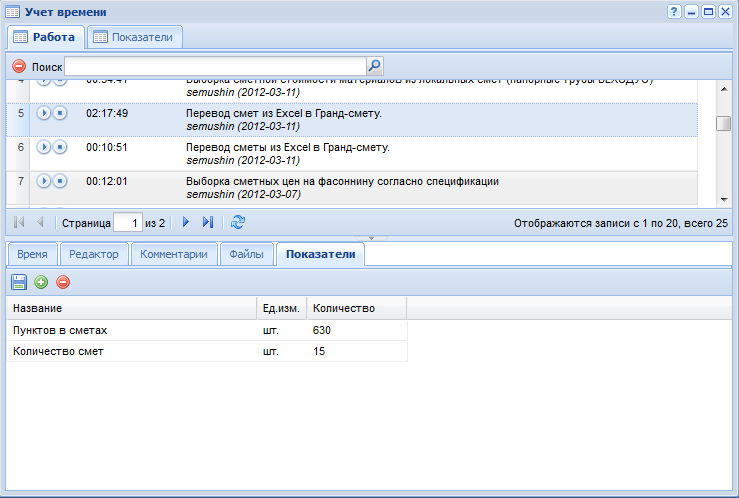Image resolution: width=739 pixels, height=498 pixels.
Task: Select the Пунктов в сметах row
Action: [x=207, y=330]
